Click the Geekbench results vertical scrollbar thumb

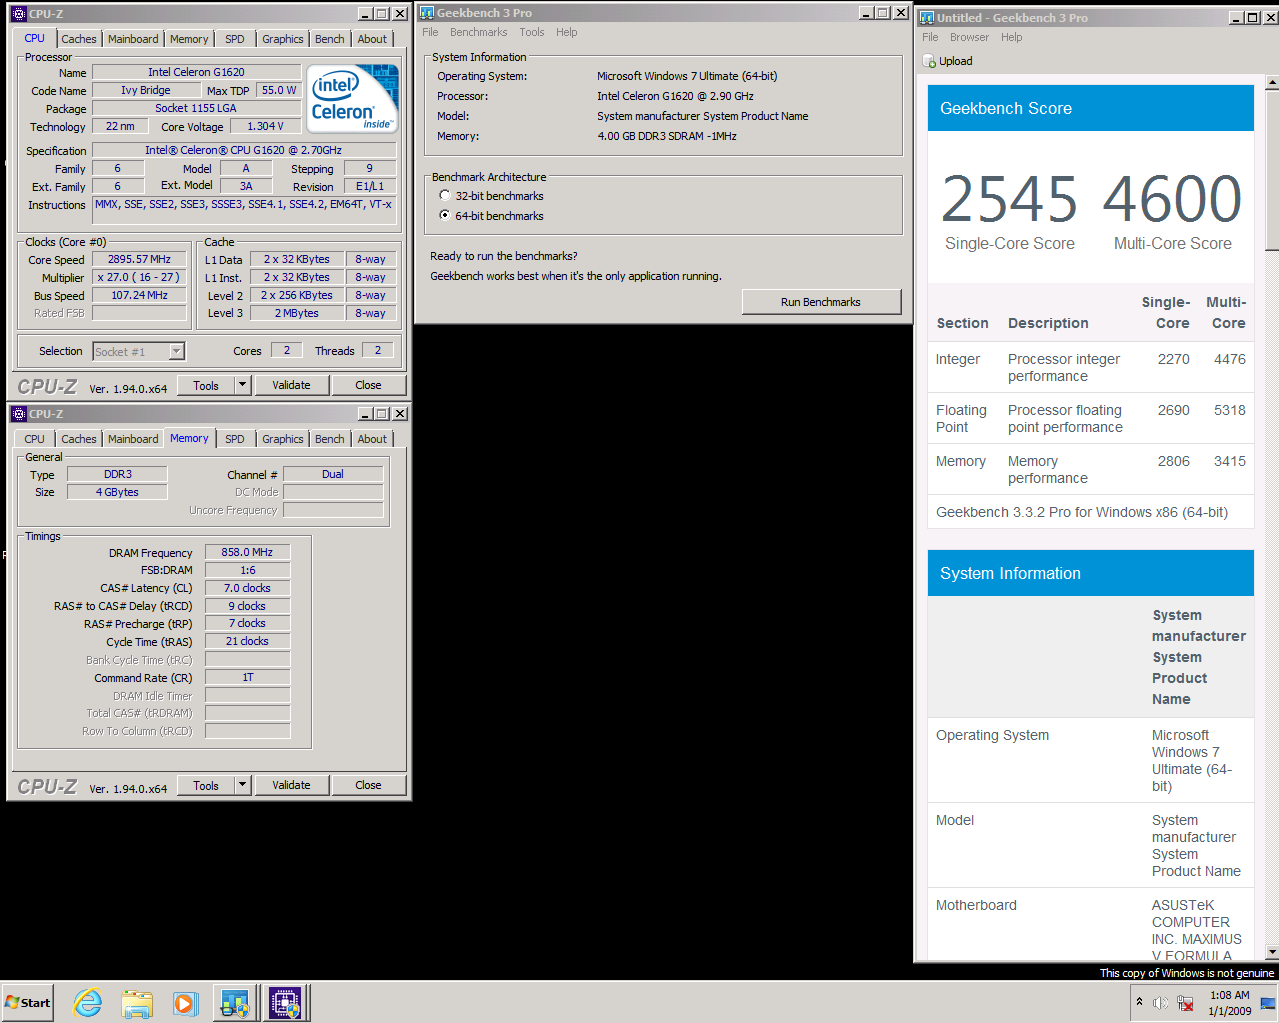(x=1272, y=170)
